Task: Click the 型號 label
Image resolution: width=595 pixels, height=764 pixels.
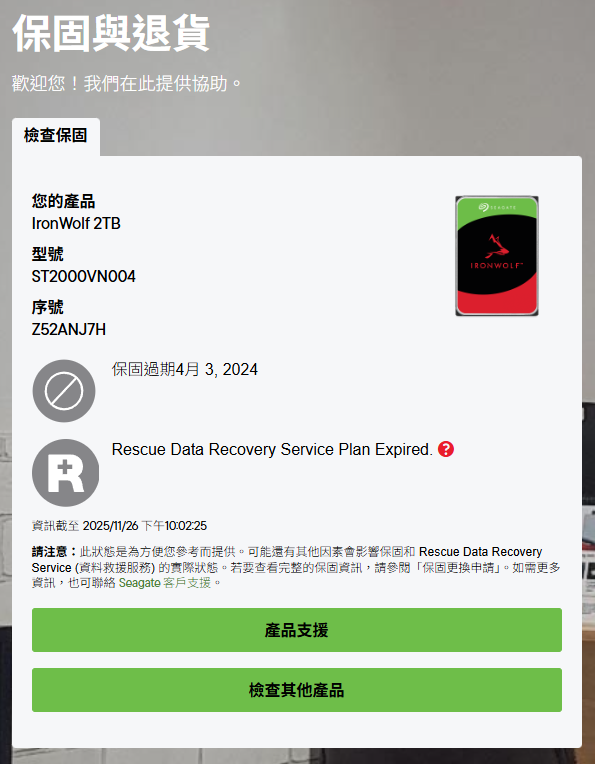Action: [x=48, y=254]
